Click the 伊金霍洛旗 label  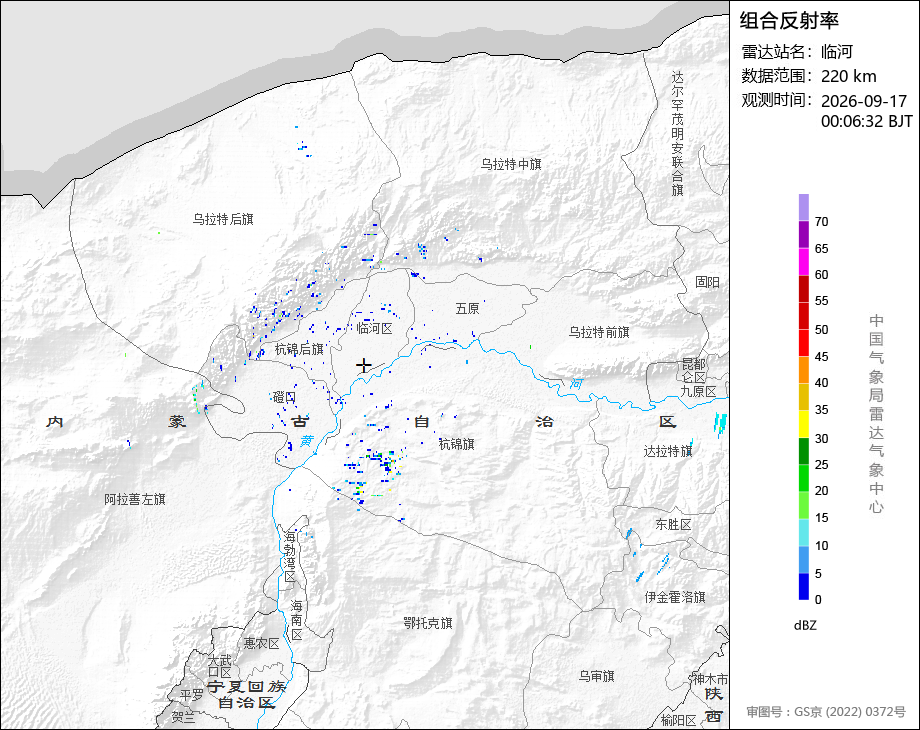675,597
